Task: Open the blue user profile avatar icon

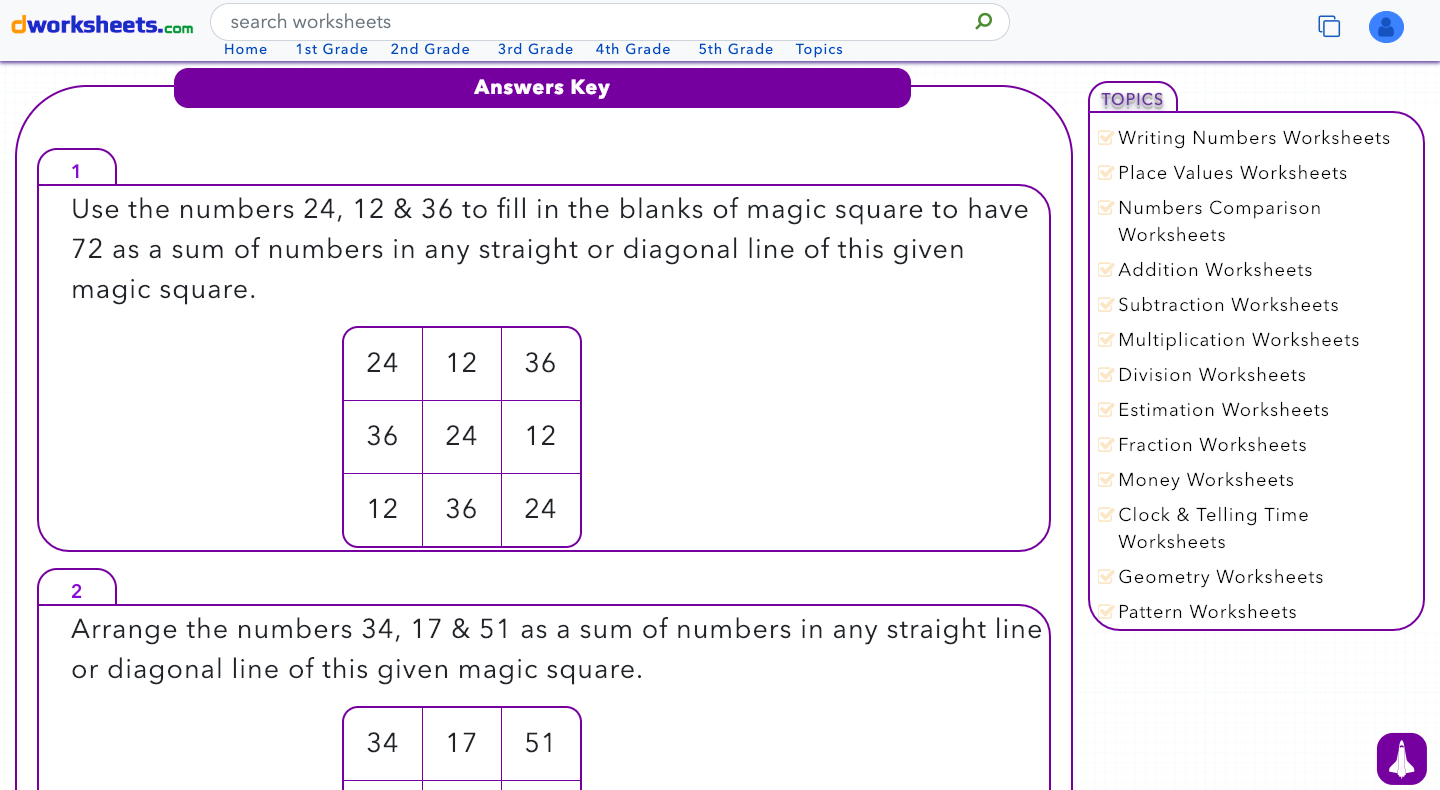Action: [x=1386, y=27]
